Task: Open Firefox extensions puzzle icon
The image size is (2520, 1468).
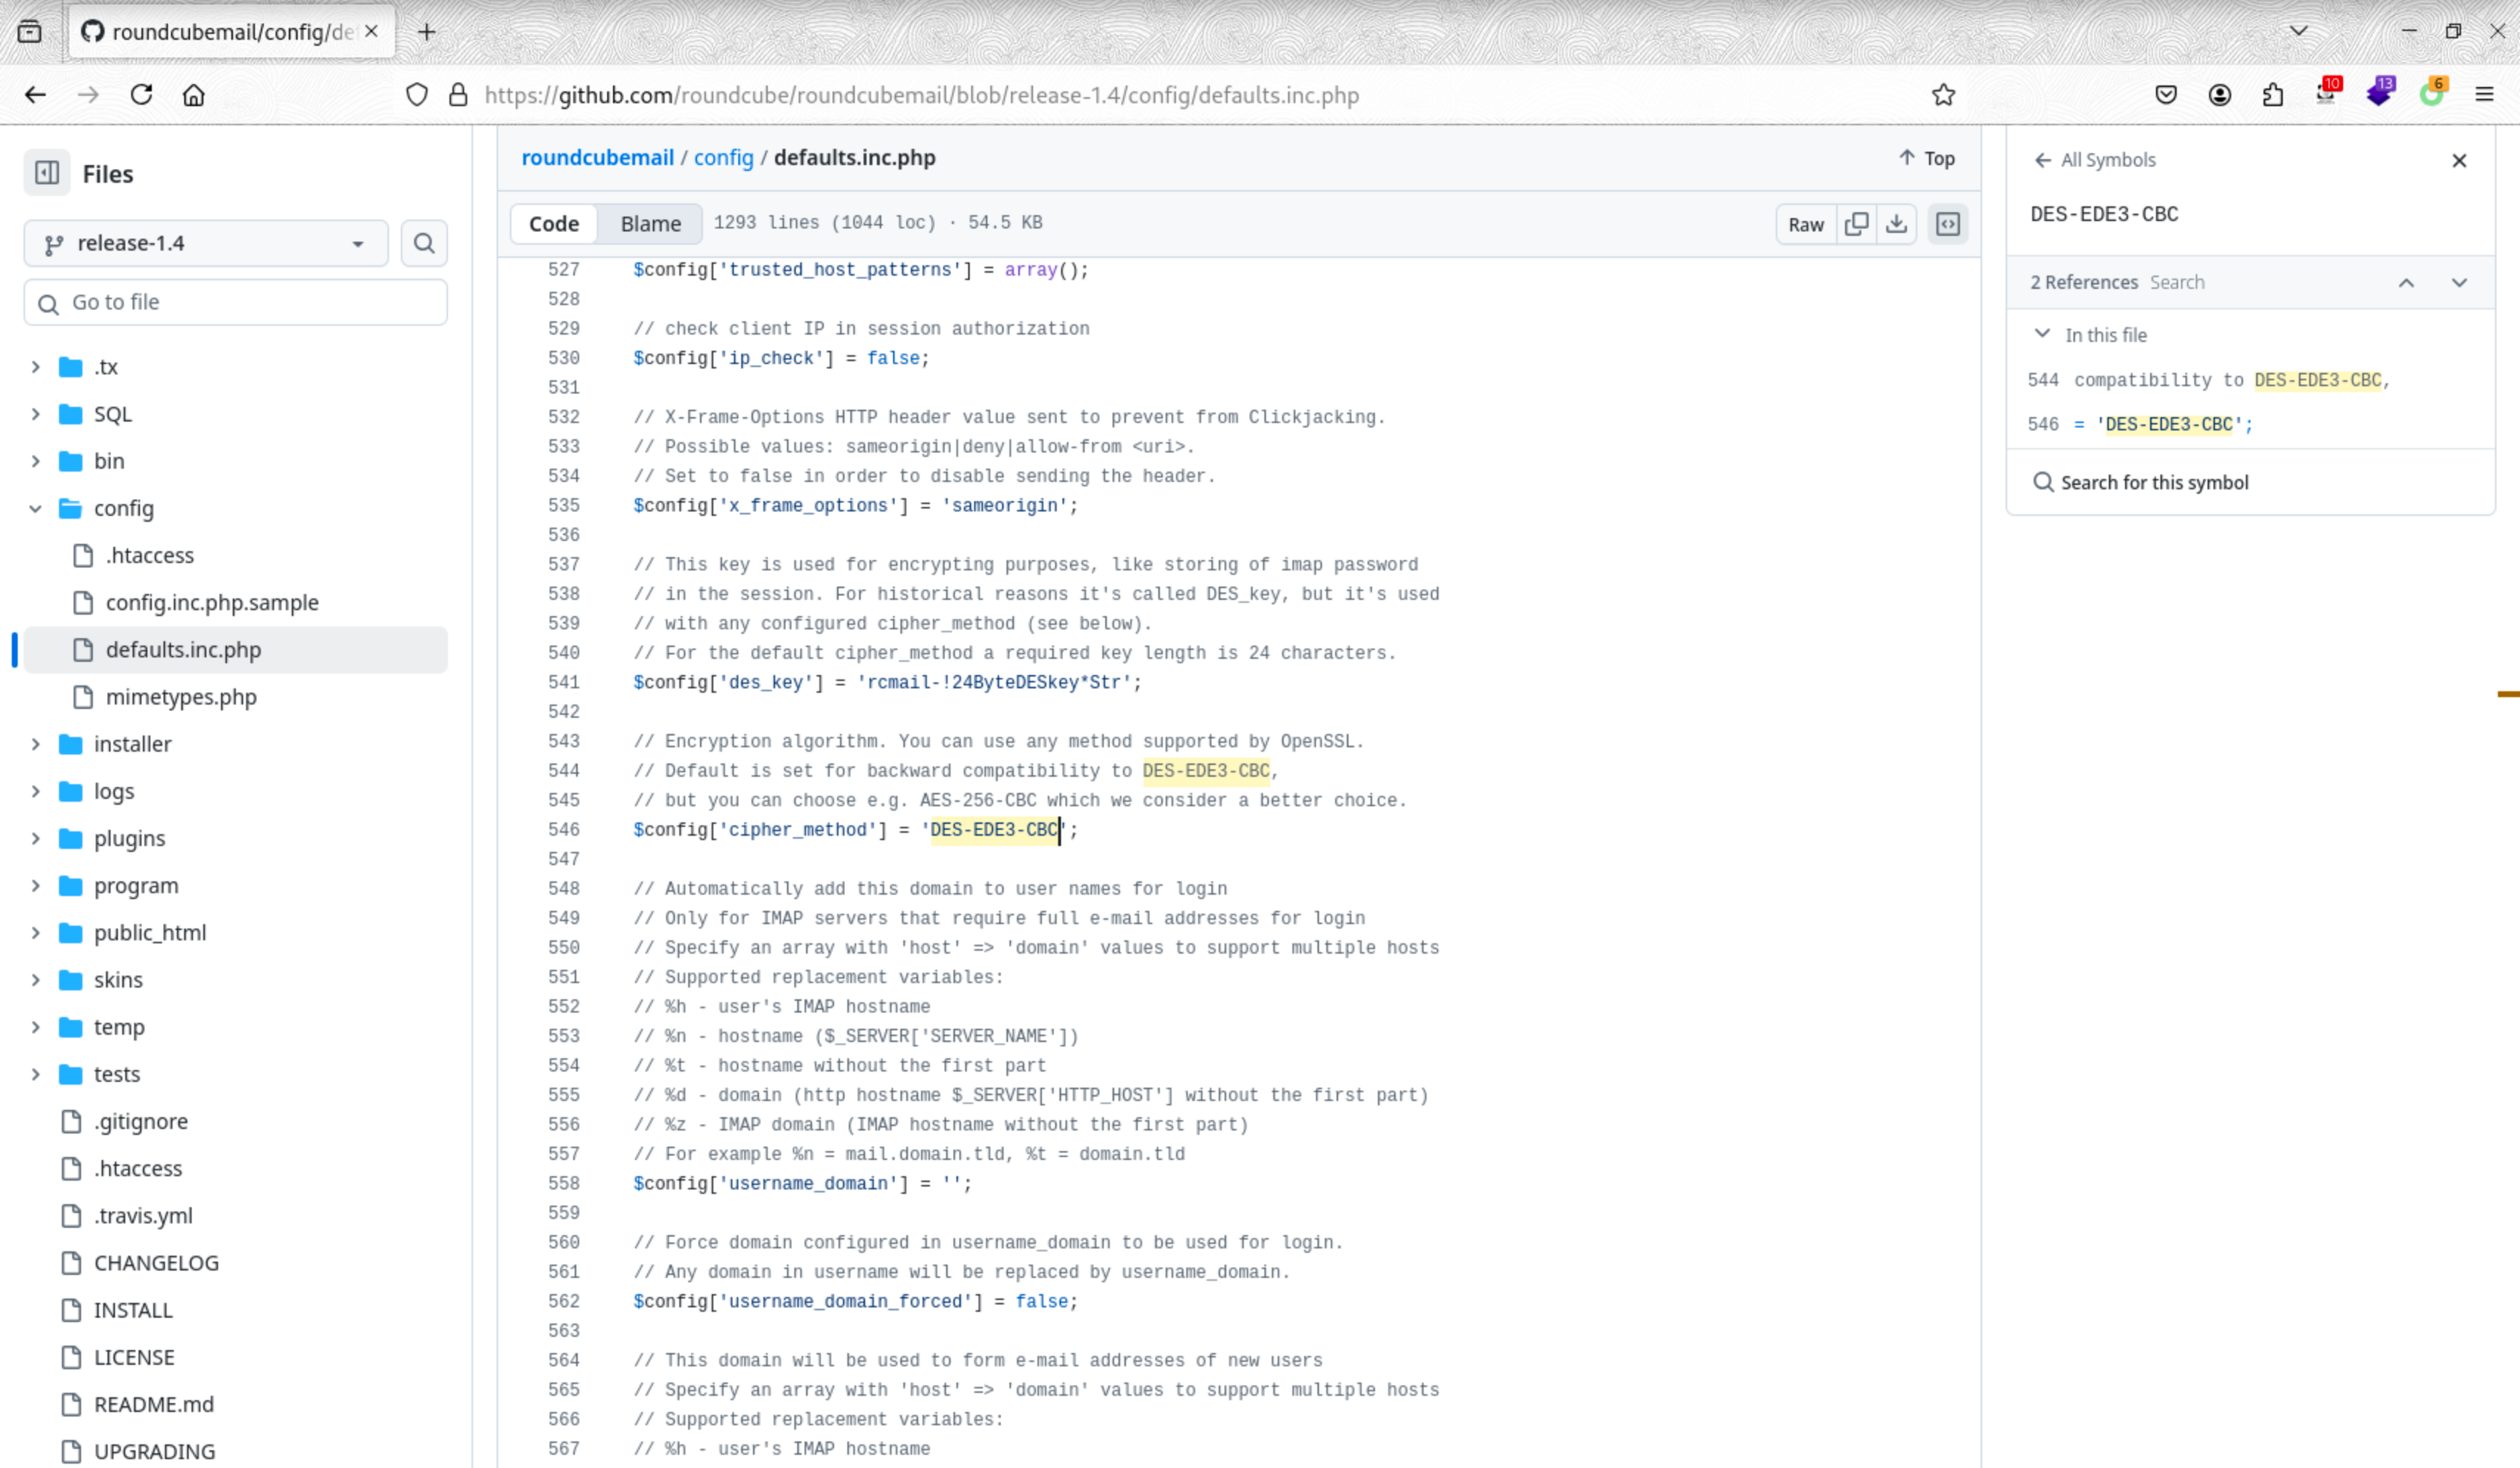Action: (x=2272, y=95)
